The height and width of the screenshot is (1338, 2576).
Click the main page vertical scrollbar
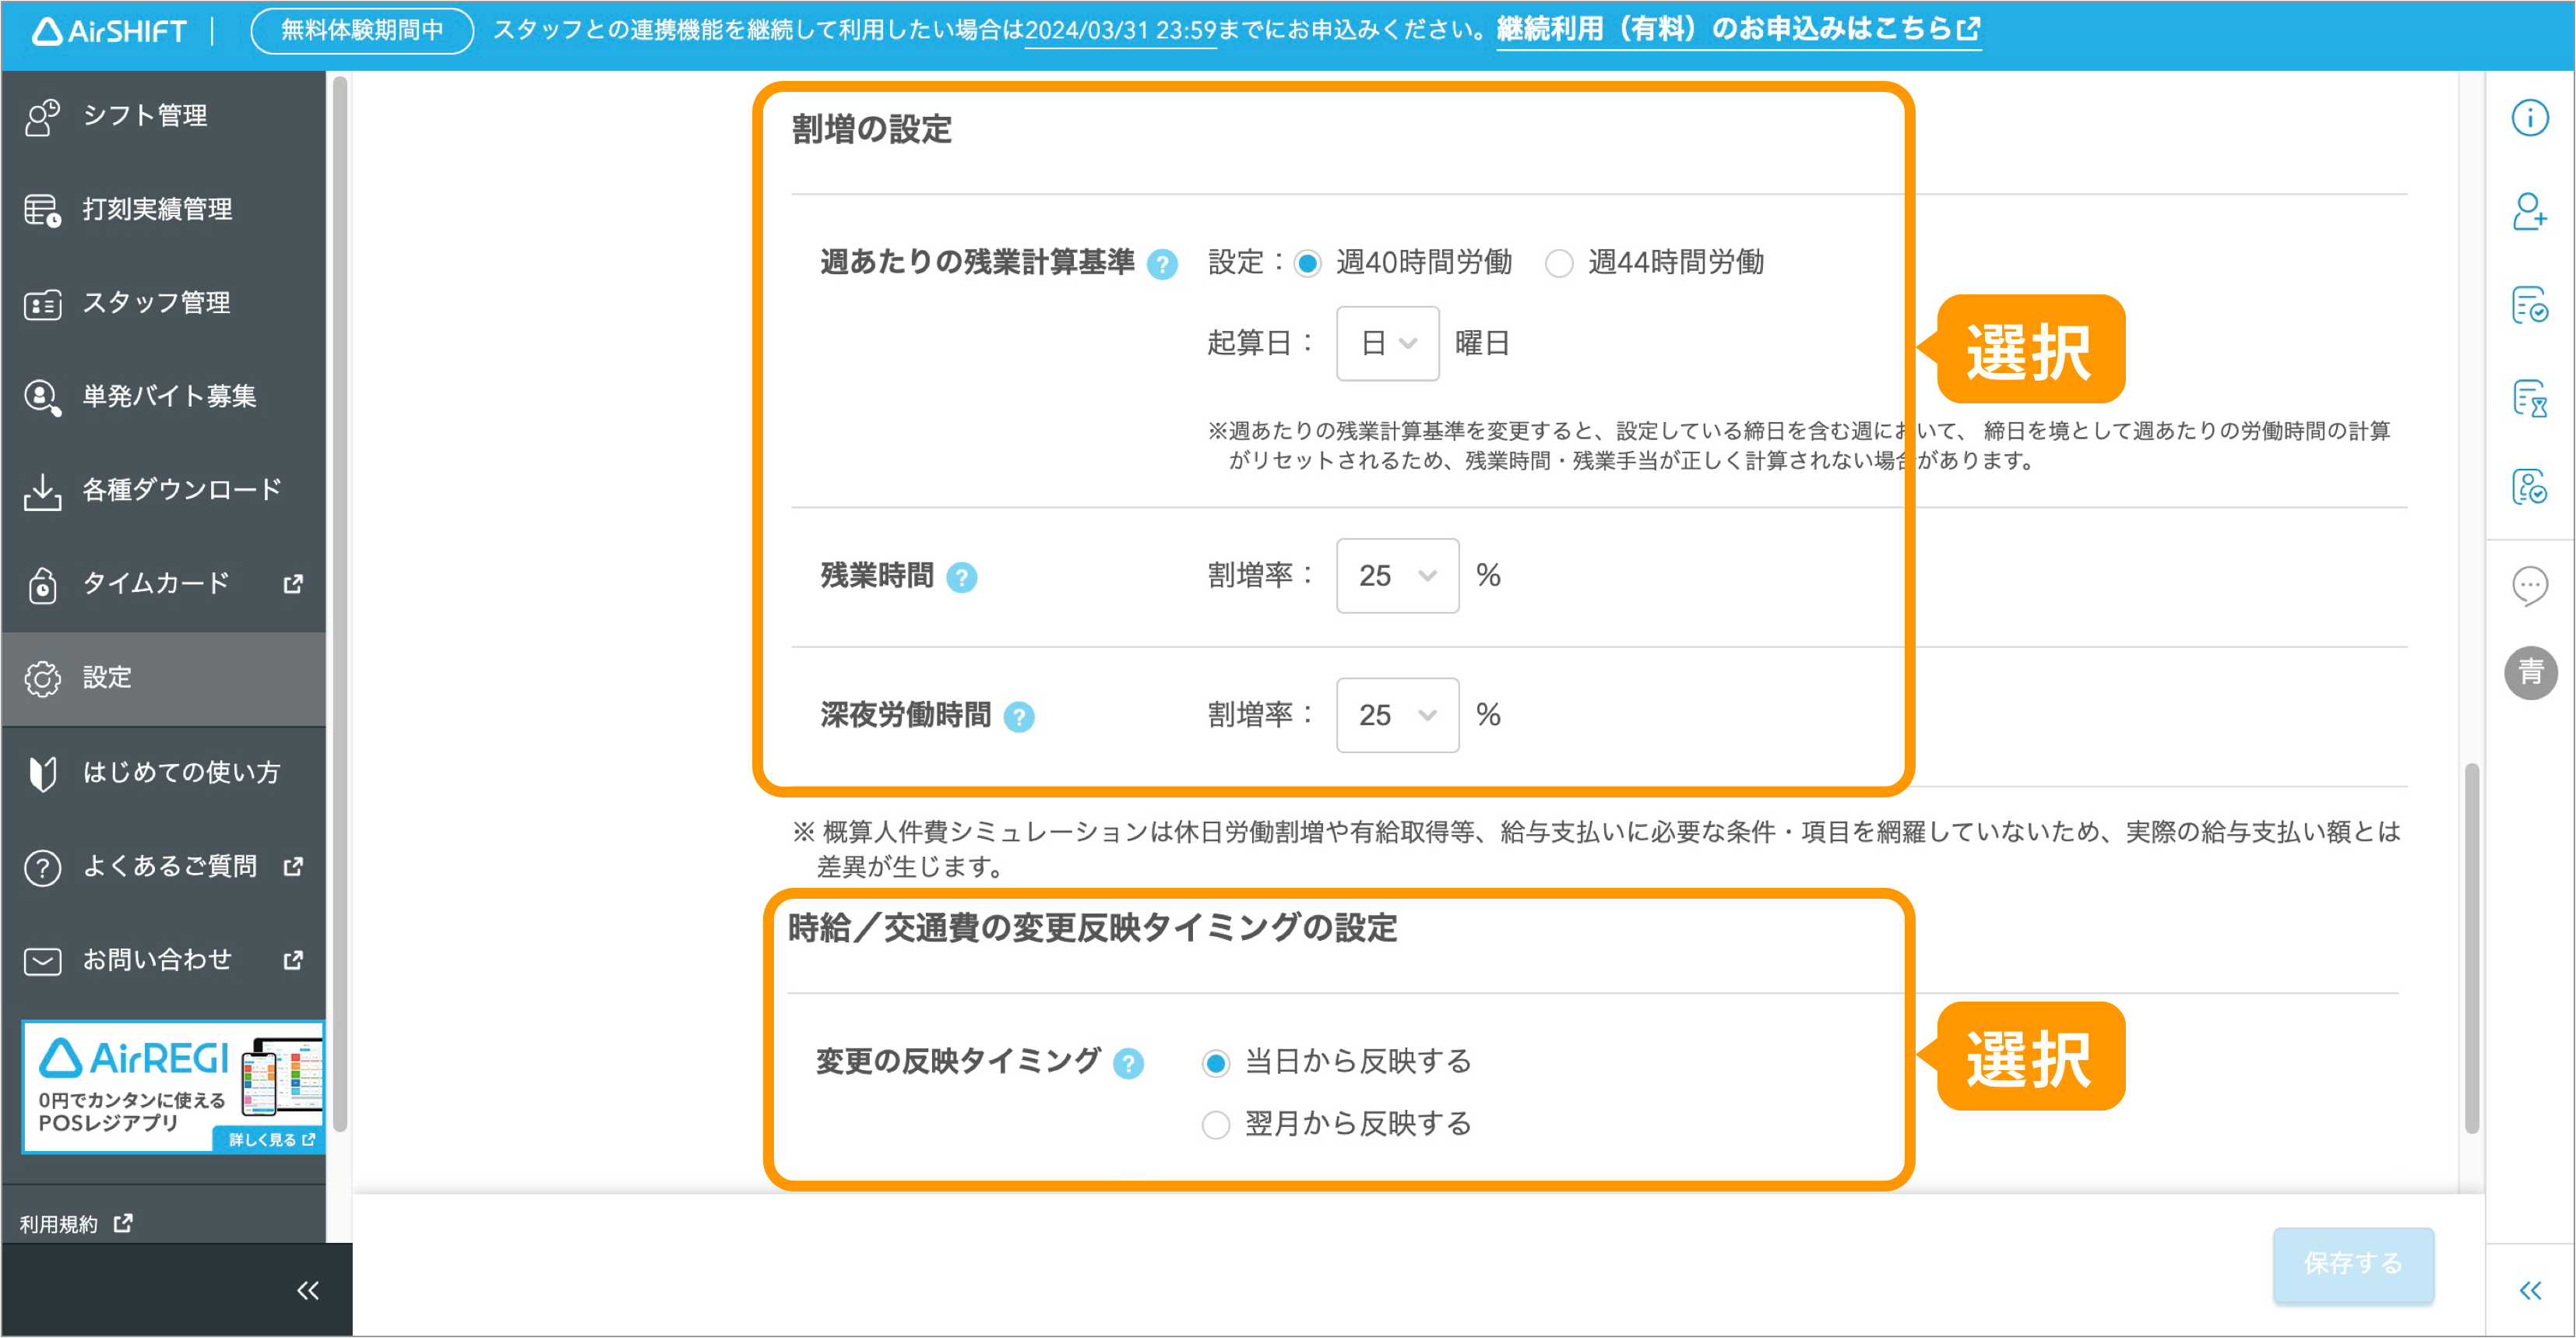(2471, 947)
